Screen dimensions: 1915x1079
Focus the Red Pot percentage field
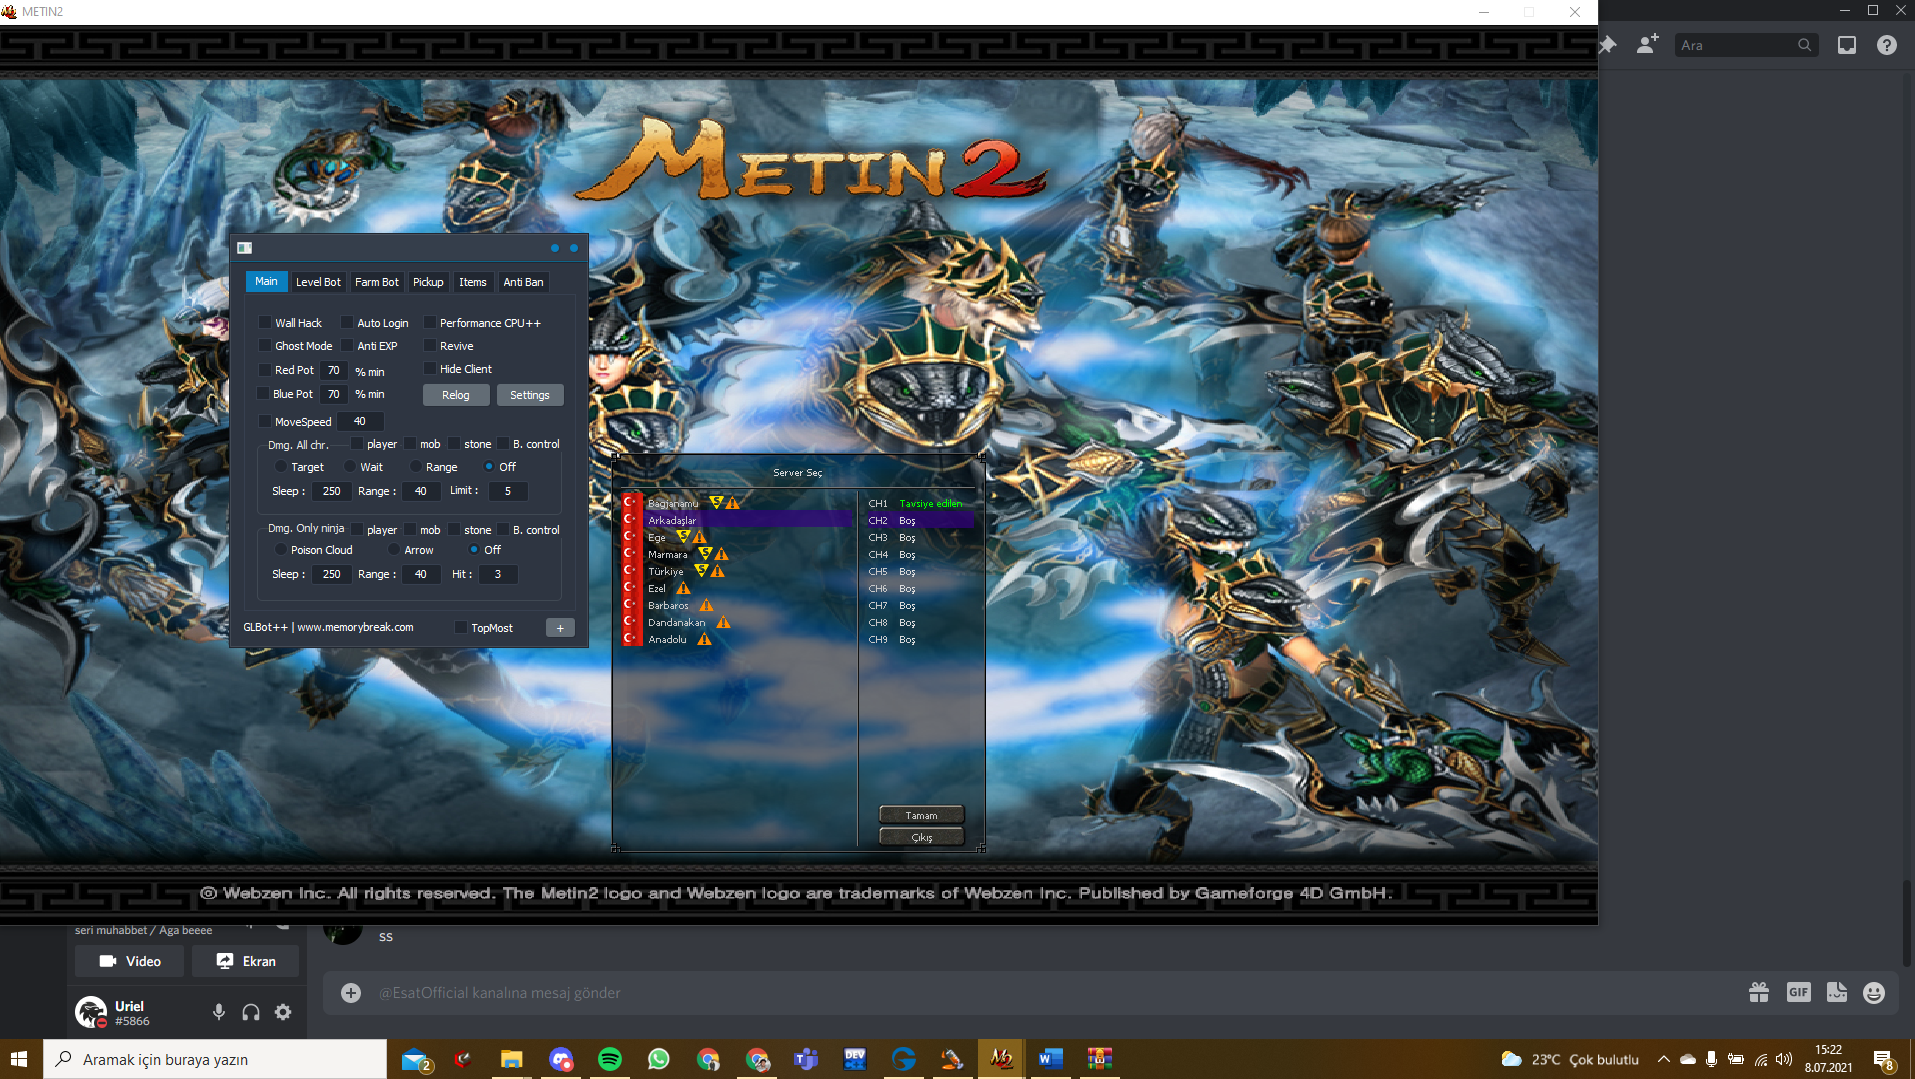click(x=334, y=370)
